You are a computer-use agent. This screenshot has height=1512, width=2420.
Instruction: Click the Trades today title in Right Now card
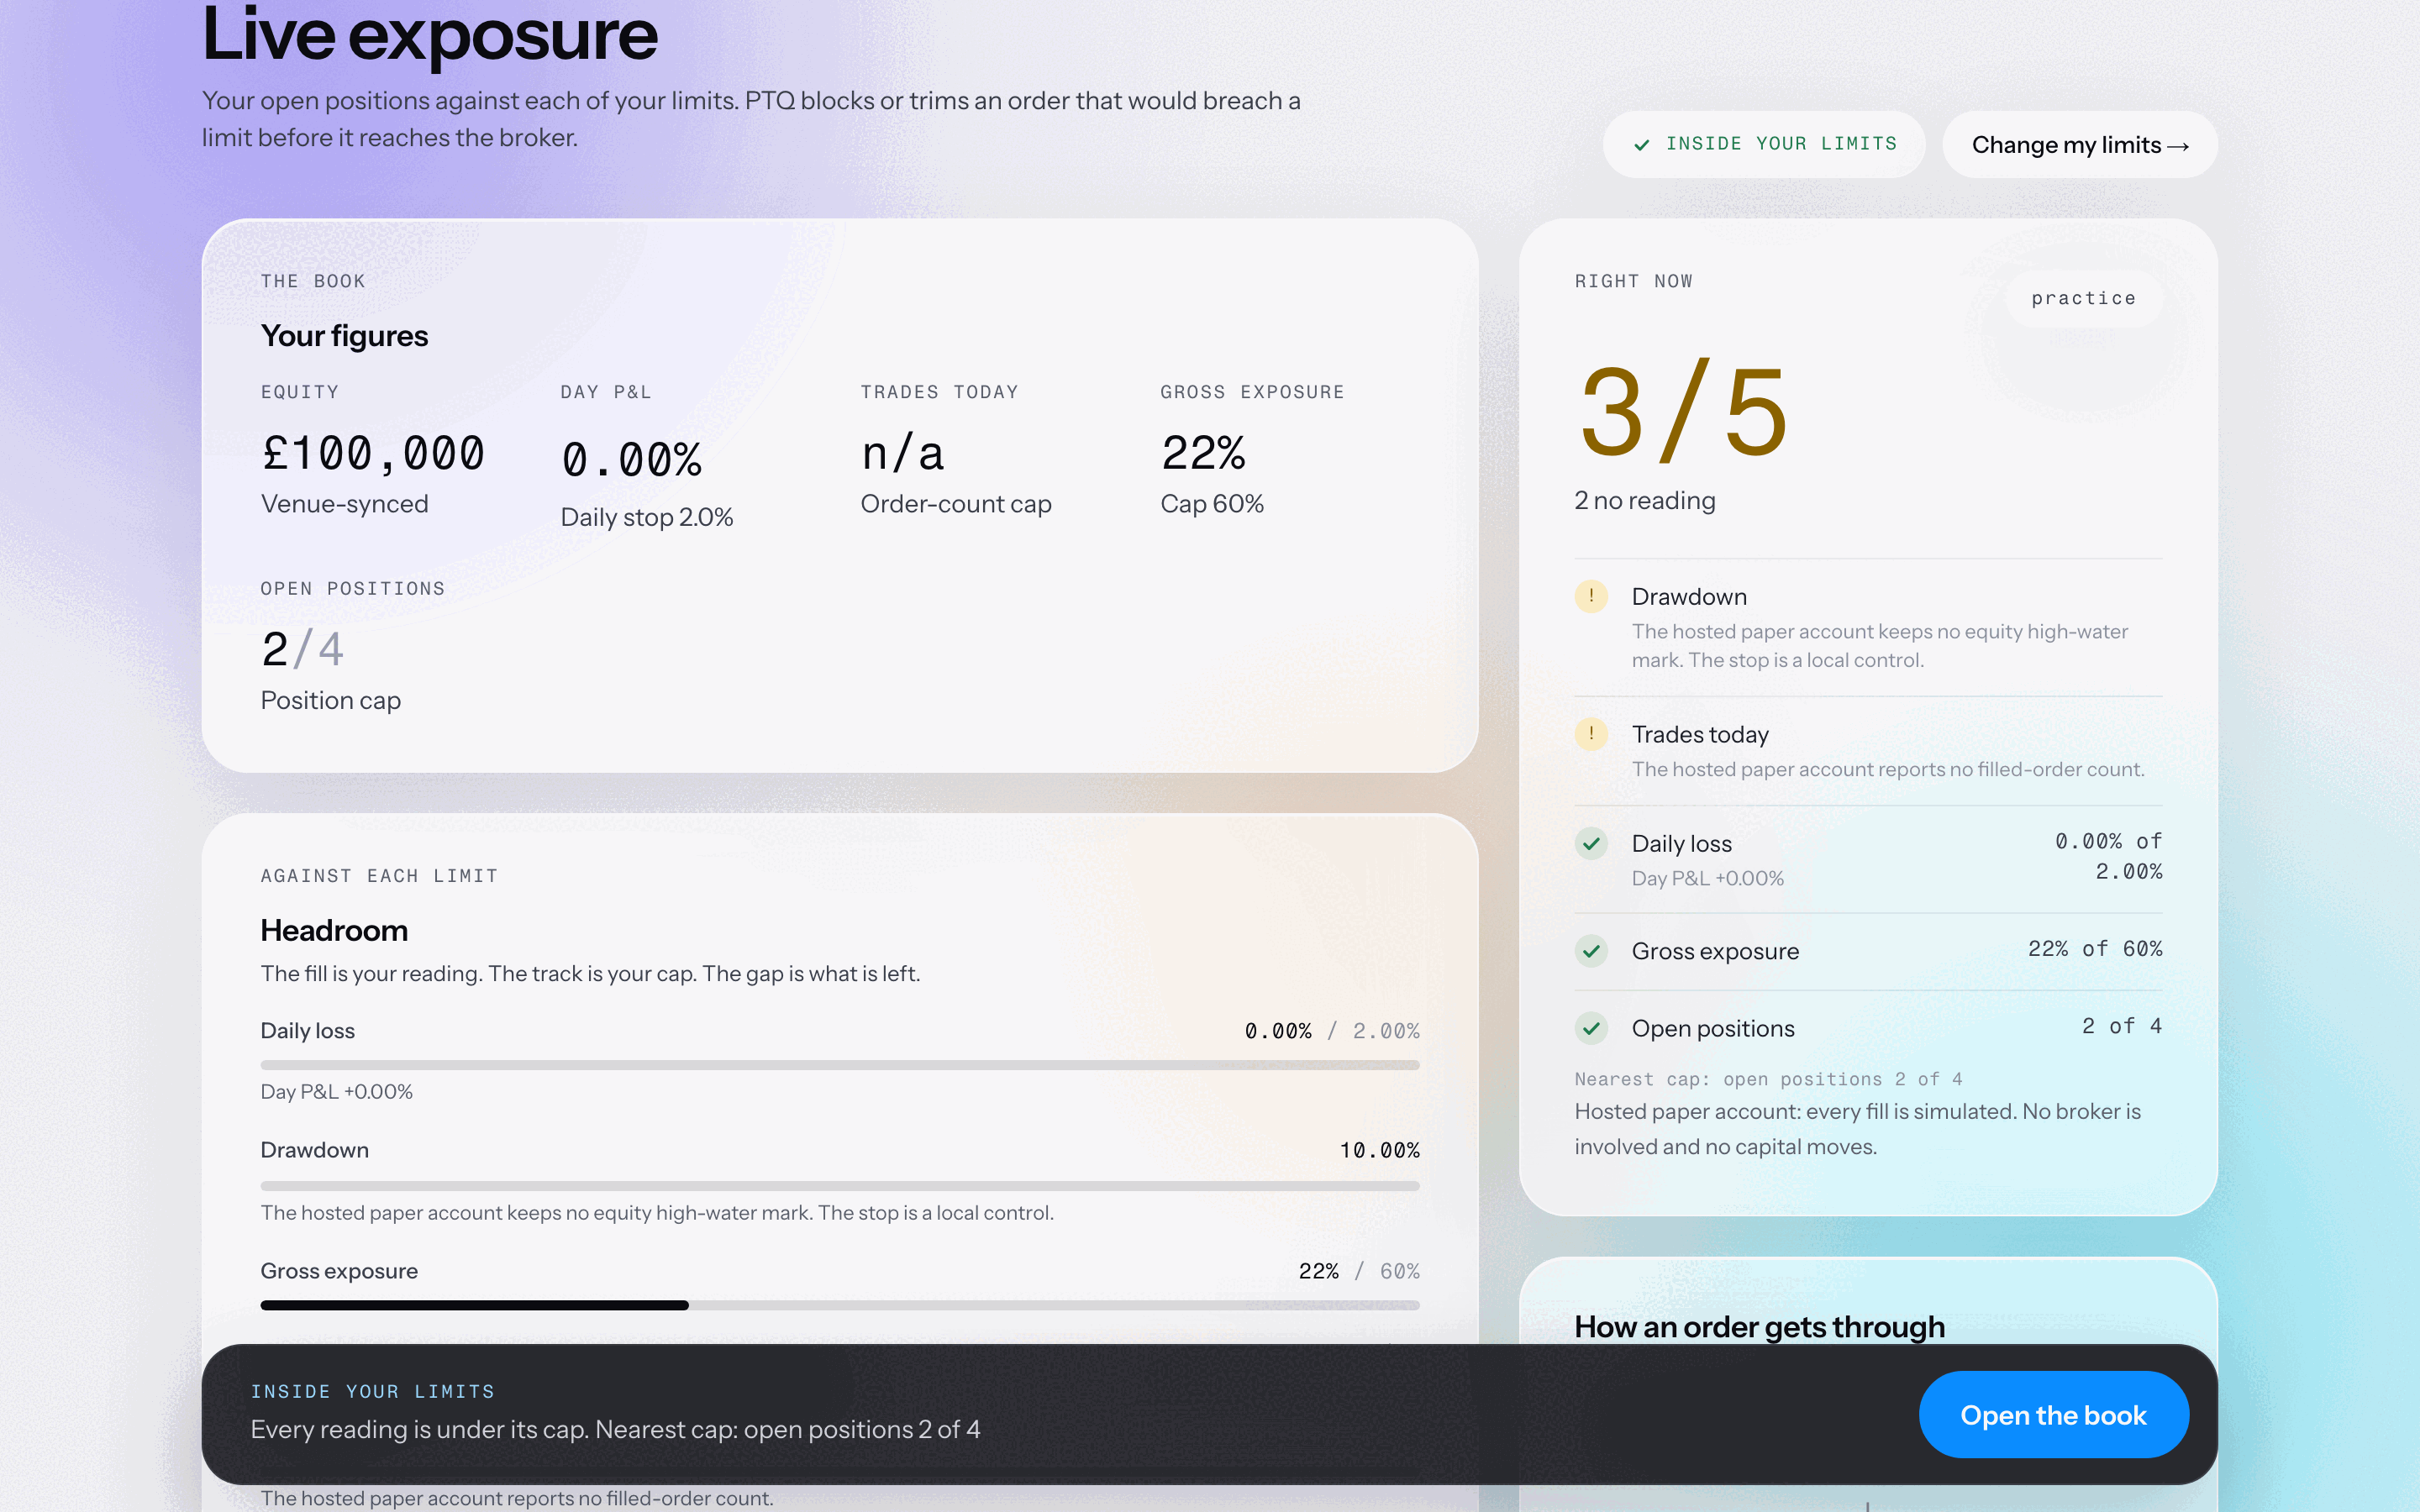(x=1700, y=735)
